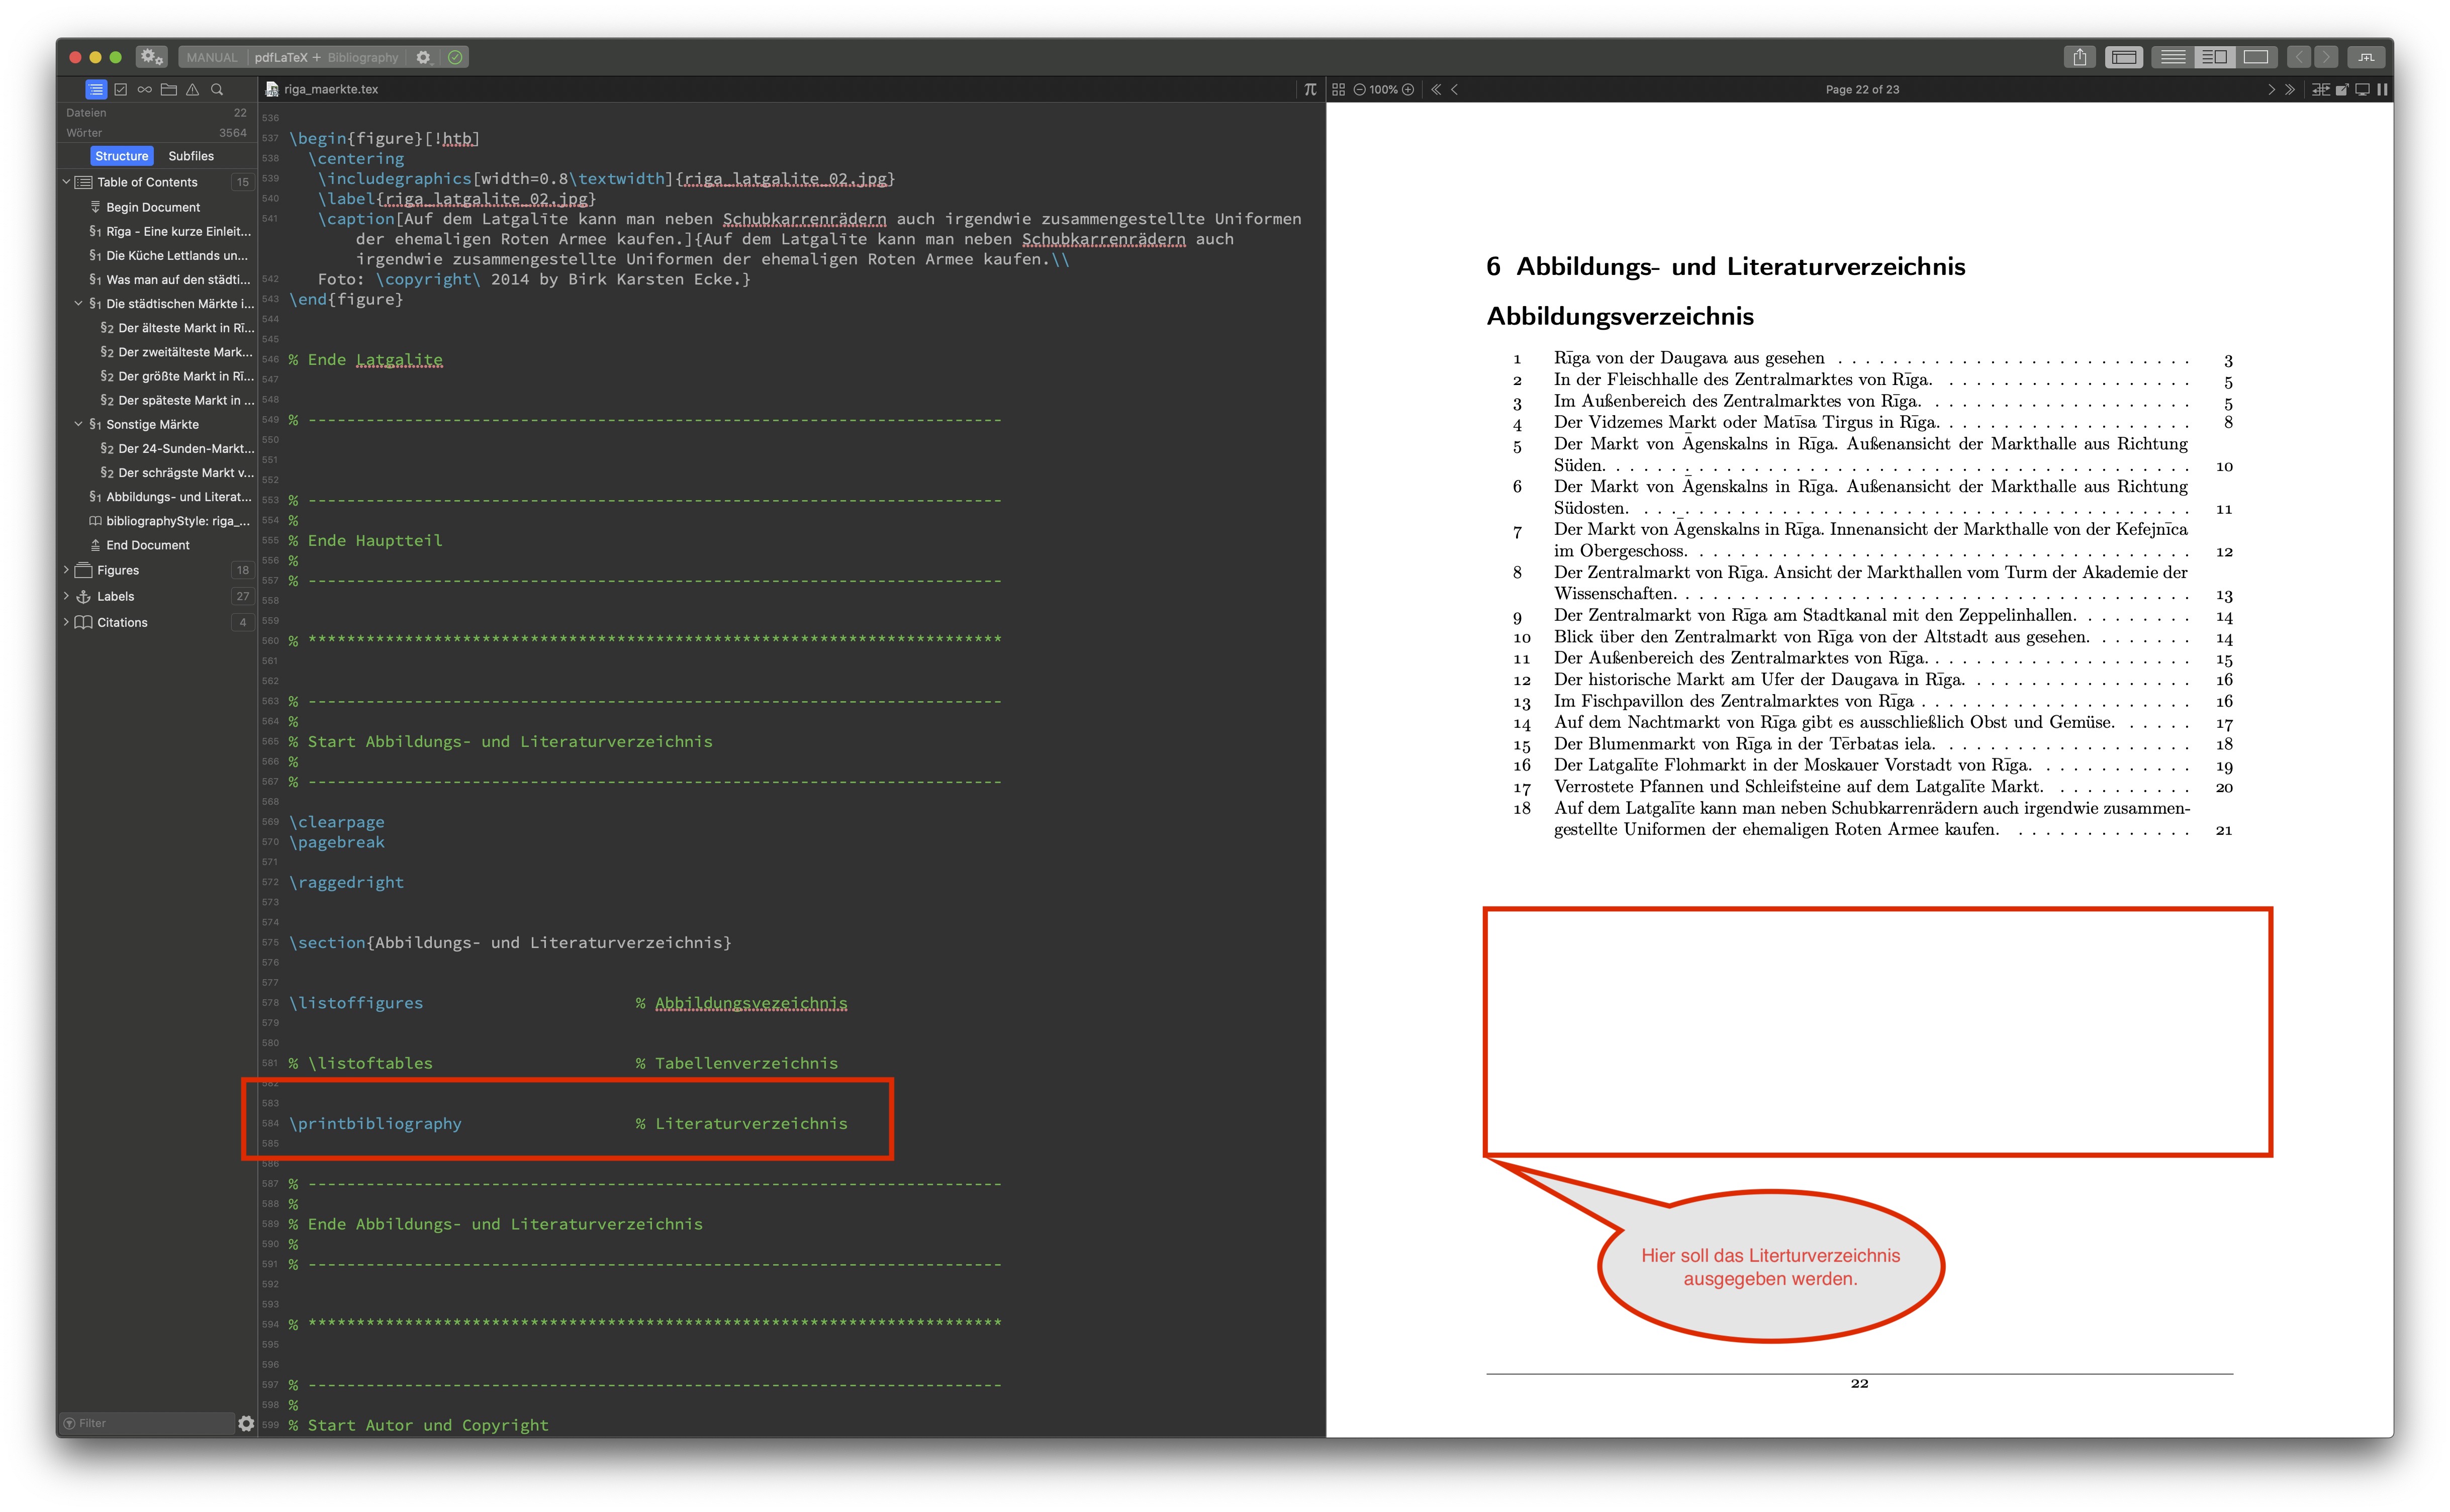Select Riga - Eine kurze Einleit... section
Image resolution: width=2450 pixels, height=1512 pixels.
(170, 231)
